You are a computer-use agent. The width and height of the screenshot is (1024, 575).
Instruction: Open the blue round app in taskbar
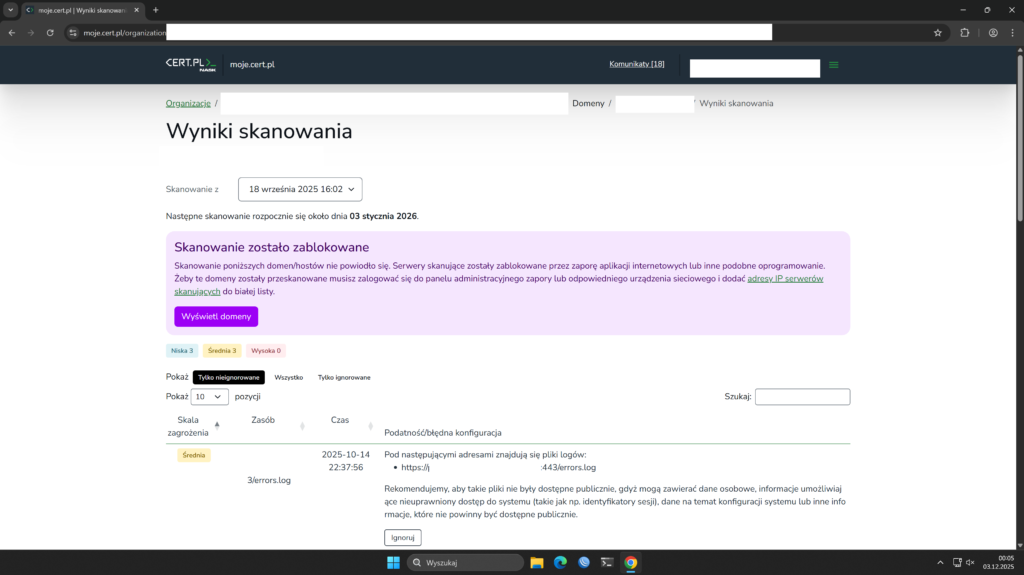pos(584,563)
